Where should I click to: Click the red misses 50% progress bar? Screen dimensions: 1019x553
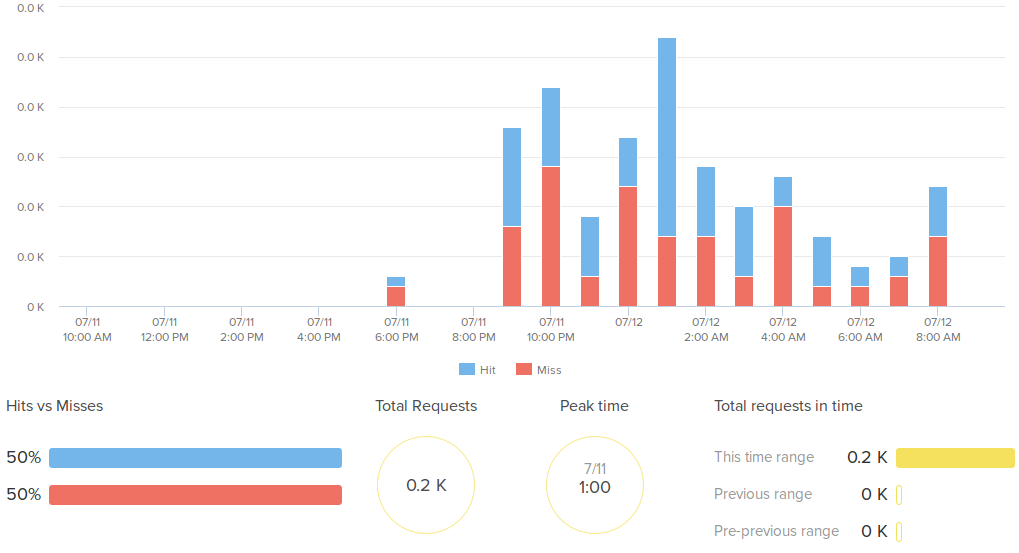[195, 495]
